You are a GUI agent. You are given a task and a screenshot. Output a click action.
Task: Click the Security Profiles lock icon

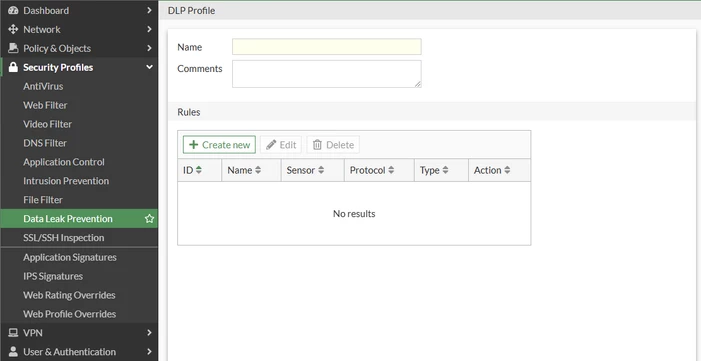(13, 67)
